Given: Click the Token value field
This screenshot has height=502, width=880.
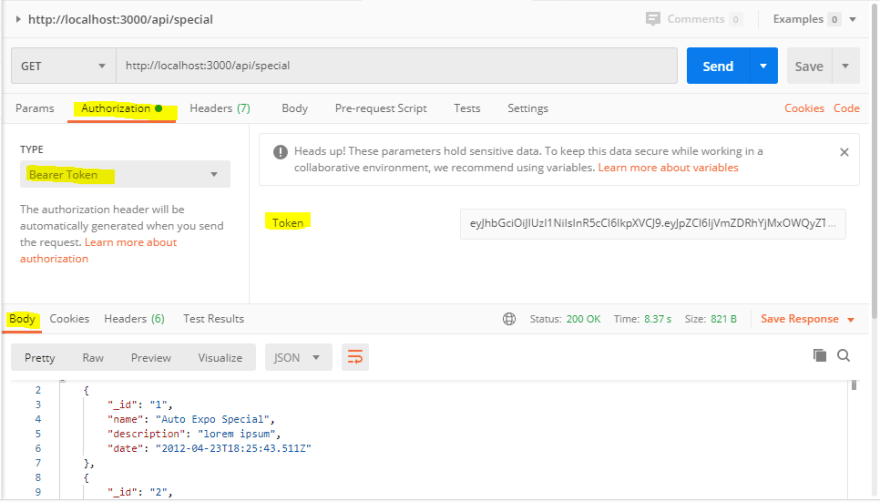Looking at the screenshot, I should tap(653, 223).
